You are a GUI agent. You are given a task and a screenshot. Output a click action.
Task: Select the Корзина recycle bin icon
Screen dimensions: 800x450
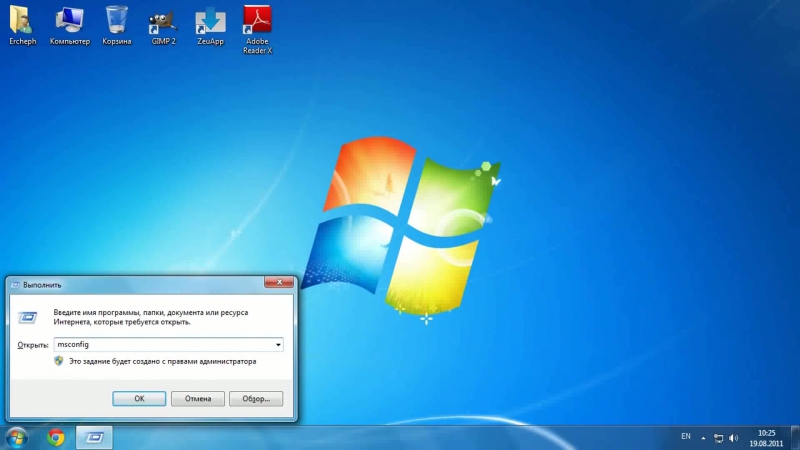tap(116, 26)
